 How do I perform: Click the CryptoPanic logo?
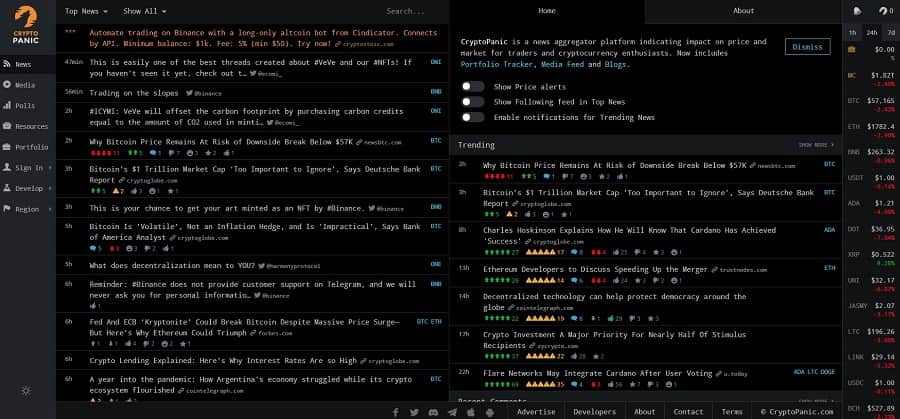(26, 25)
